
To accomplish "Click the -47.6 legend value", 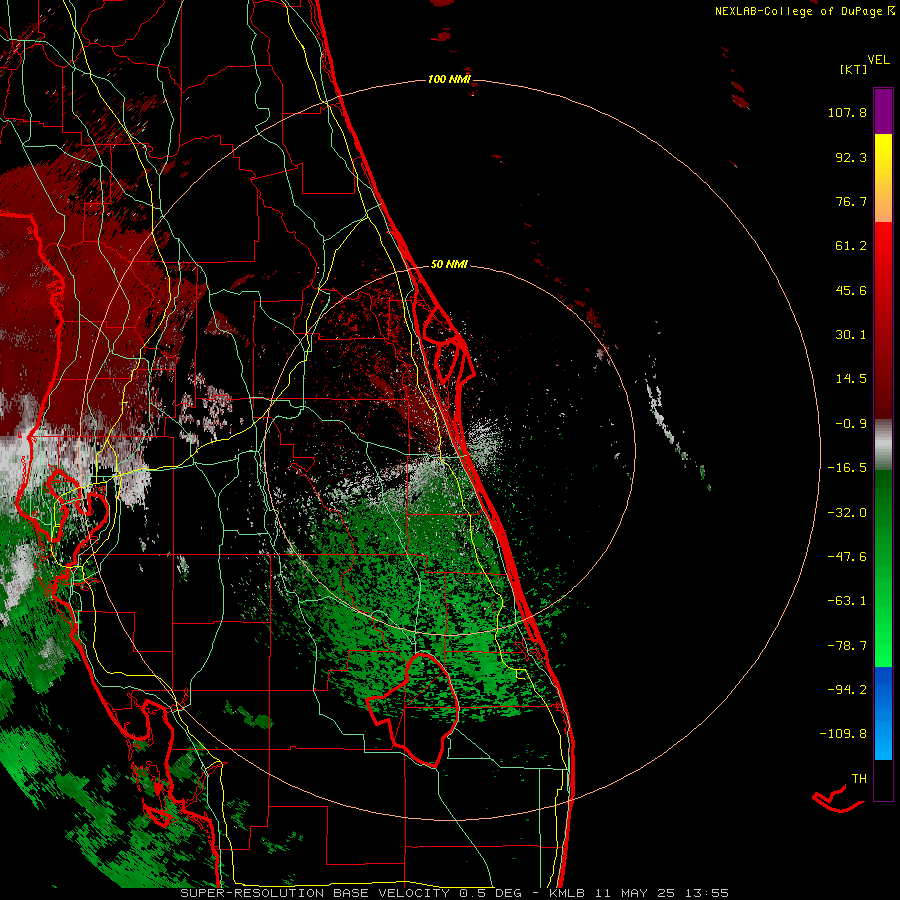I will (x=847, y=557).
